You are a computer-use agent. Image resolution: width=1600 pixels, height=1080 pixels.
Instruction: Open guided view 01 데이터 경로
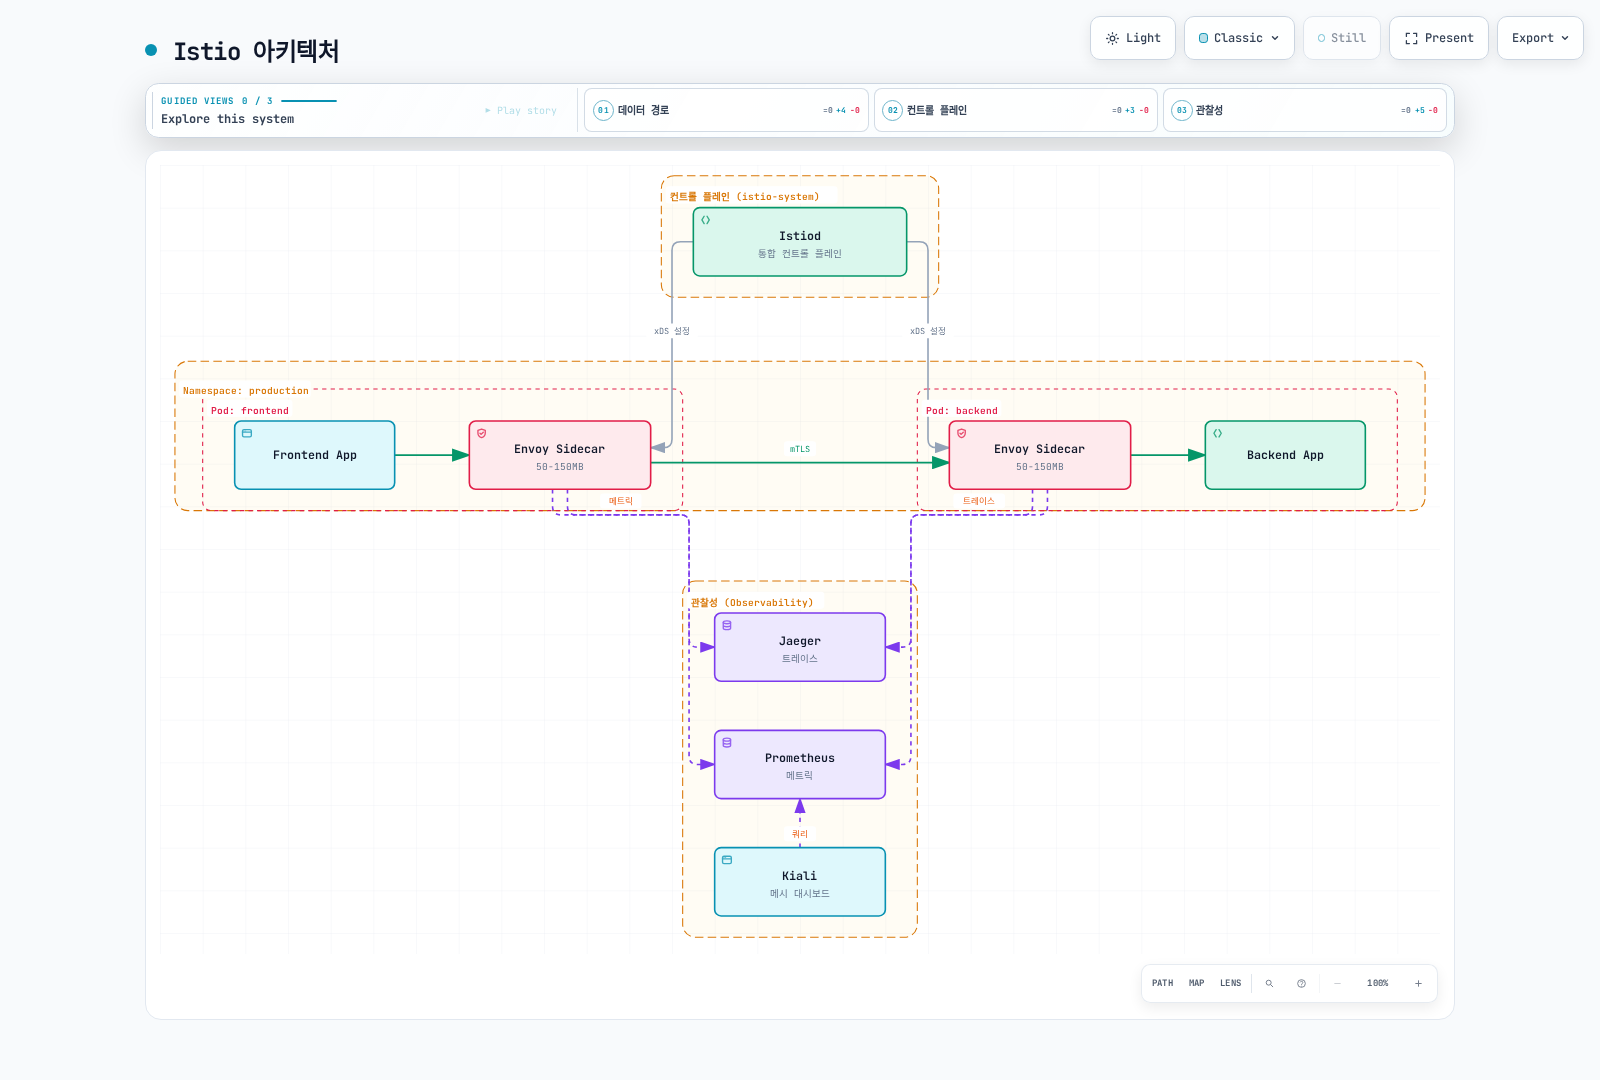pos(726,110)
